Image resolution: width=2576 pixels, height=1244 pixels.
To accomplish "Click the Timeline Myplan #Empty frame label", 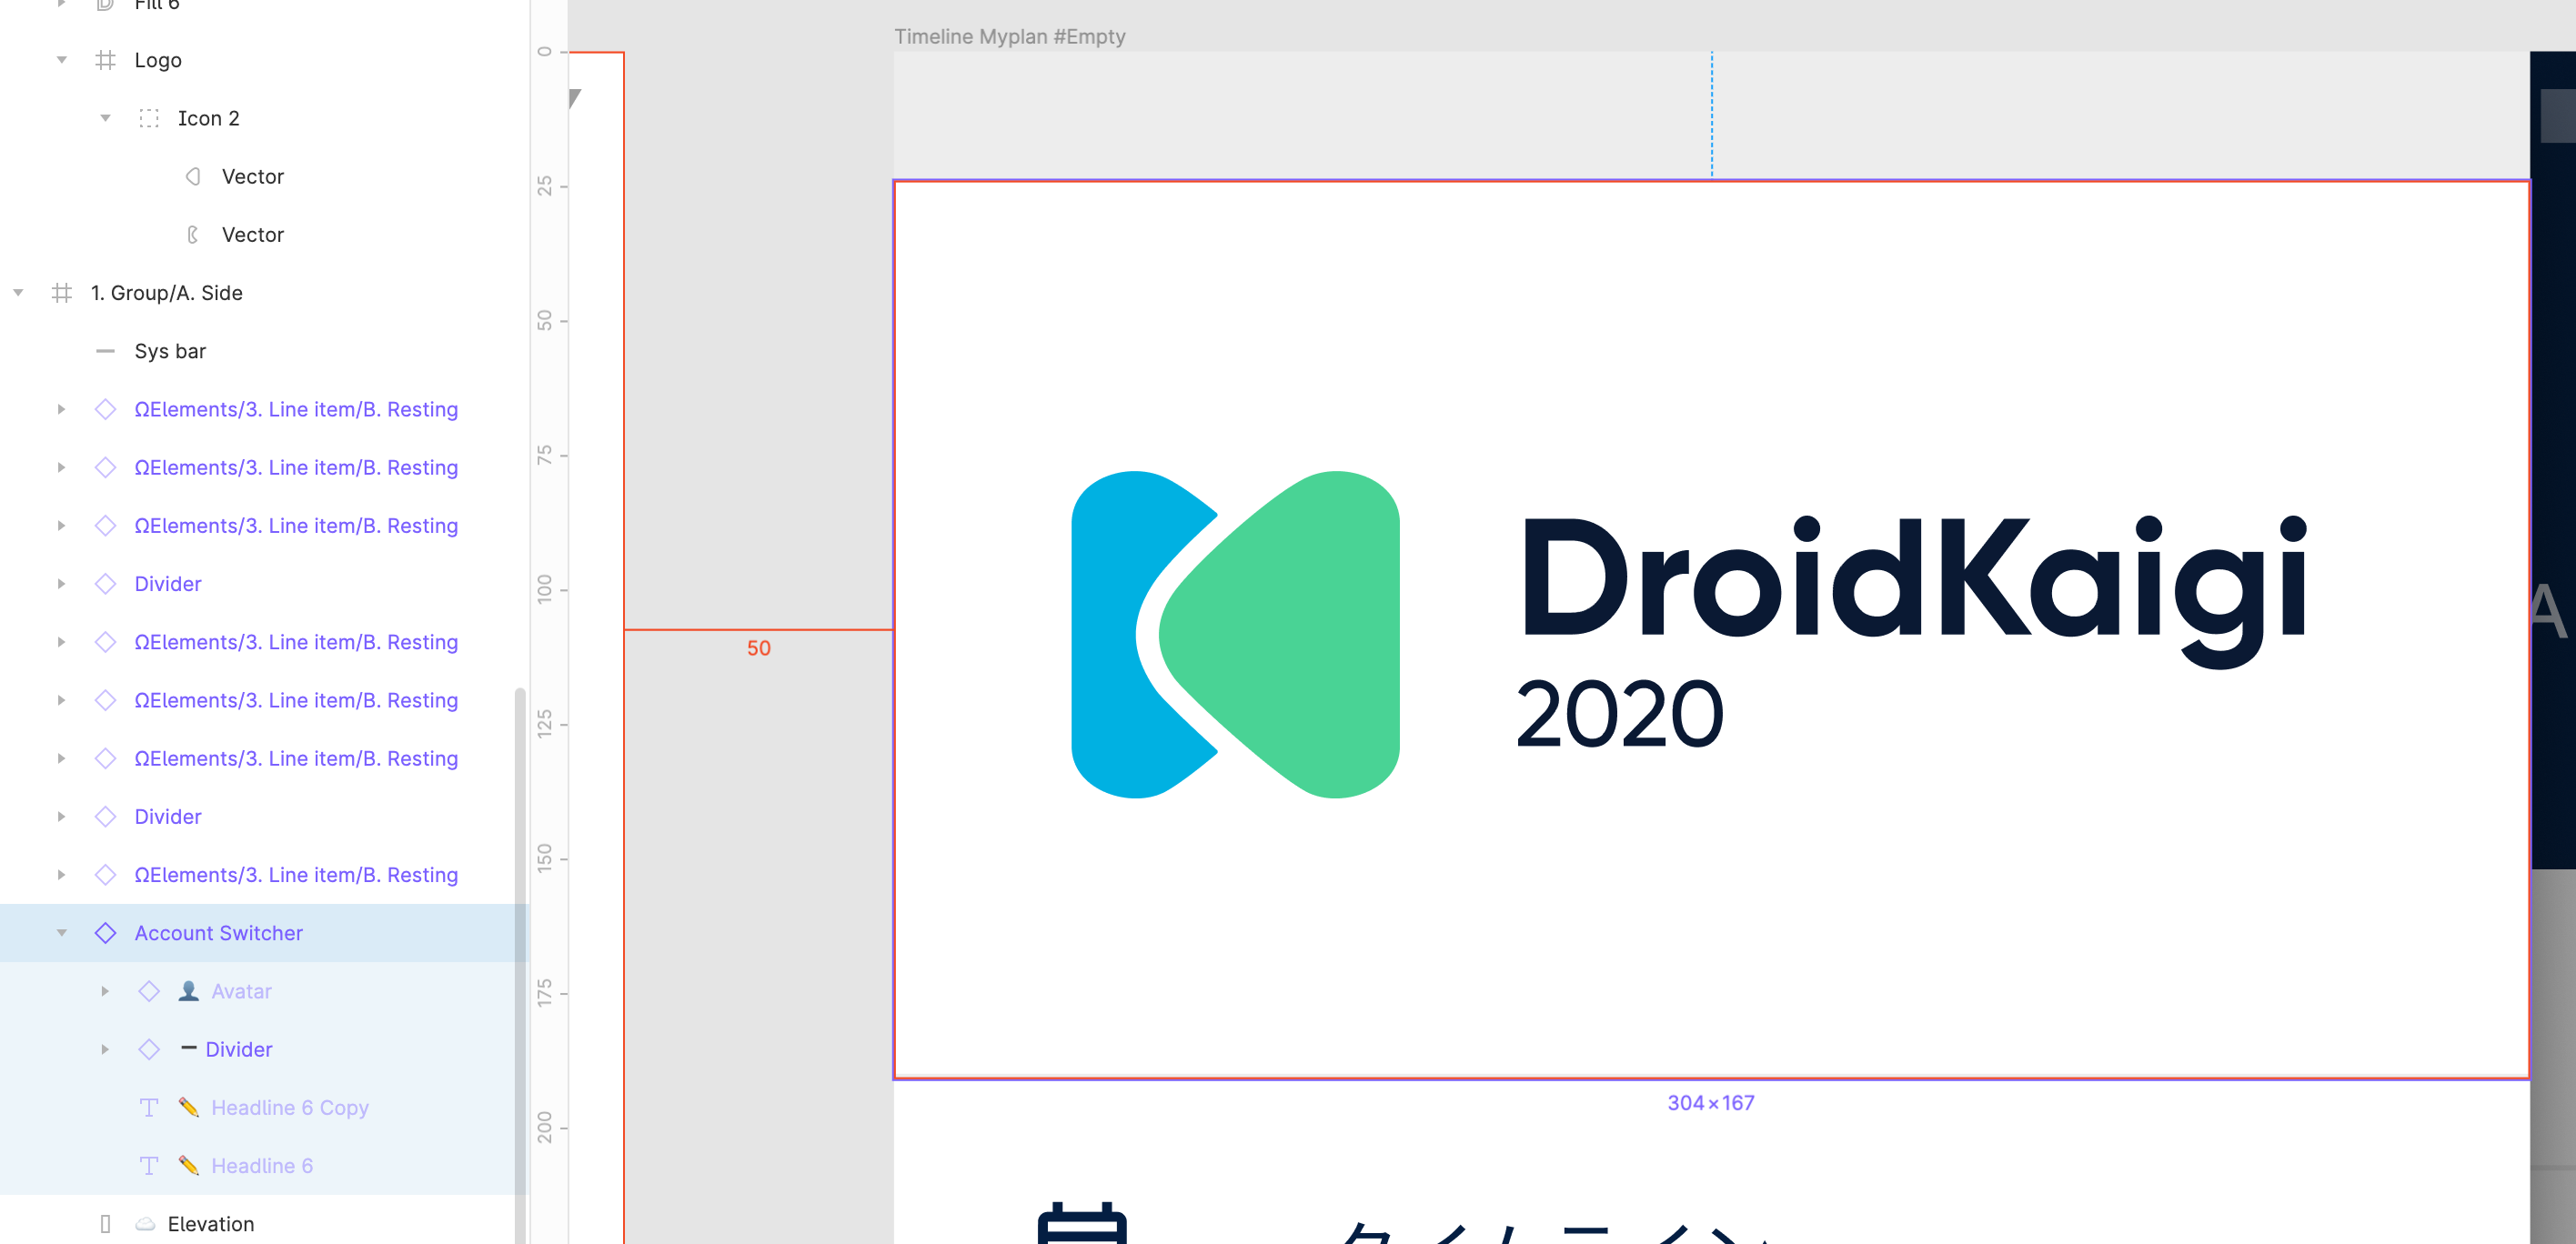I will point(1010,36).
